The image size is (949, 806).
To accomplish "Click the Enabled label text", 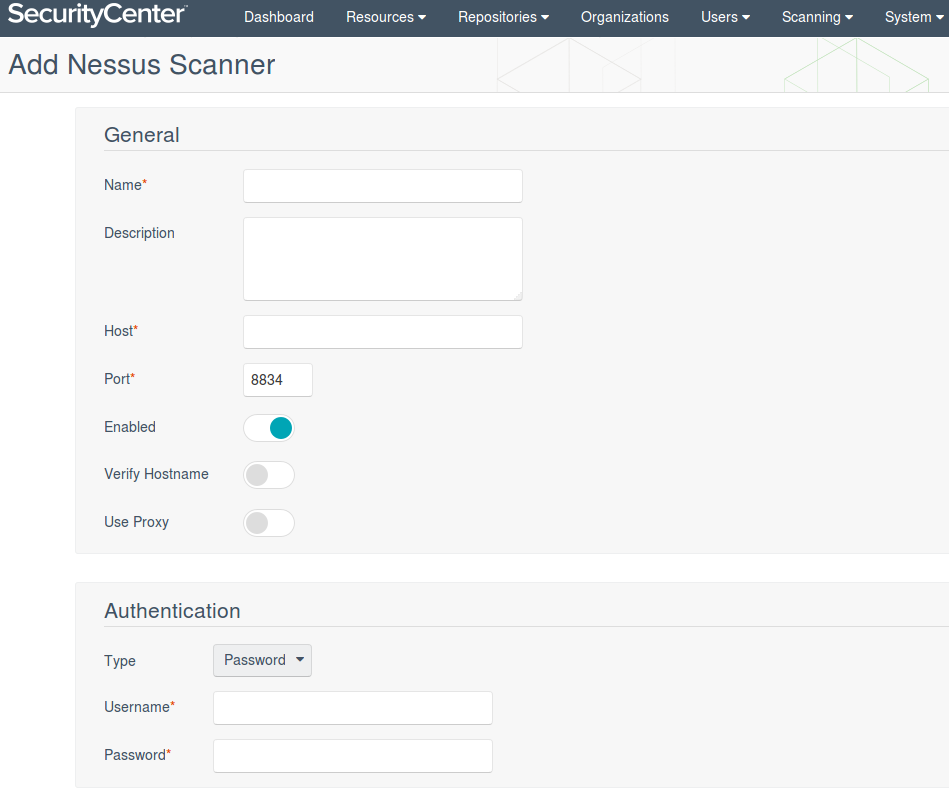I will [x=130, y=427].
